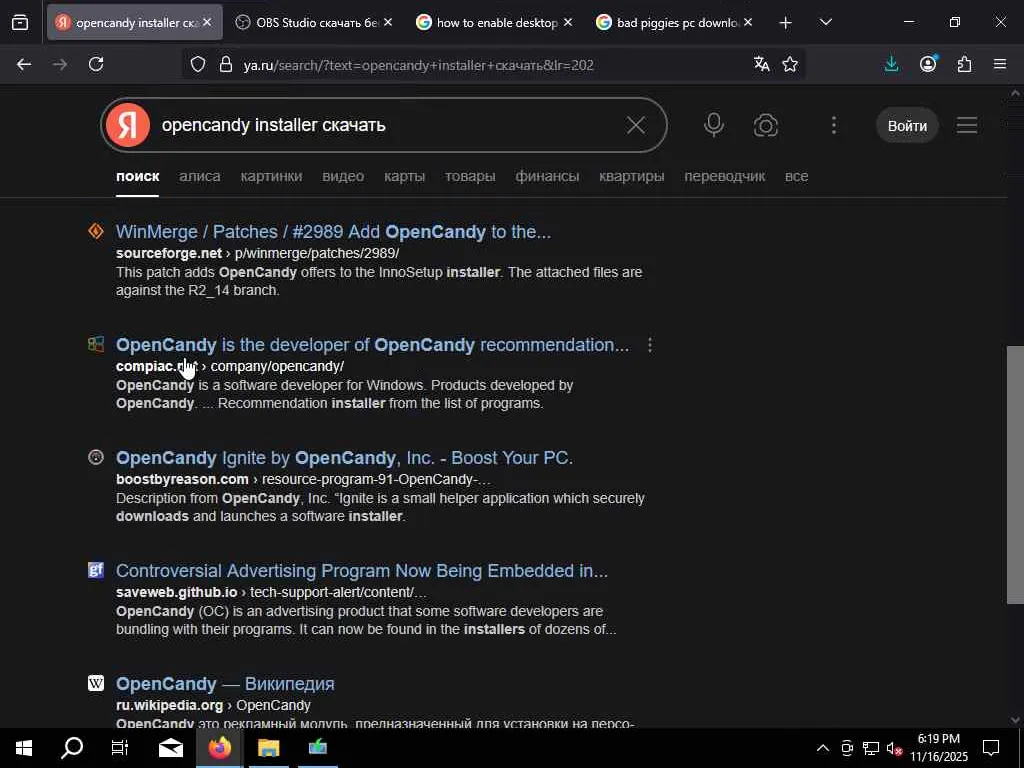Open OpenCandy Ignite Boost Your PC result
1024x768 pixels.
(x=344, y=458)
